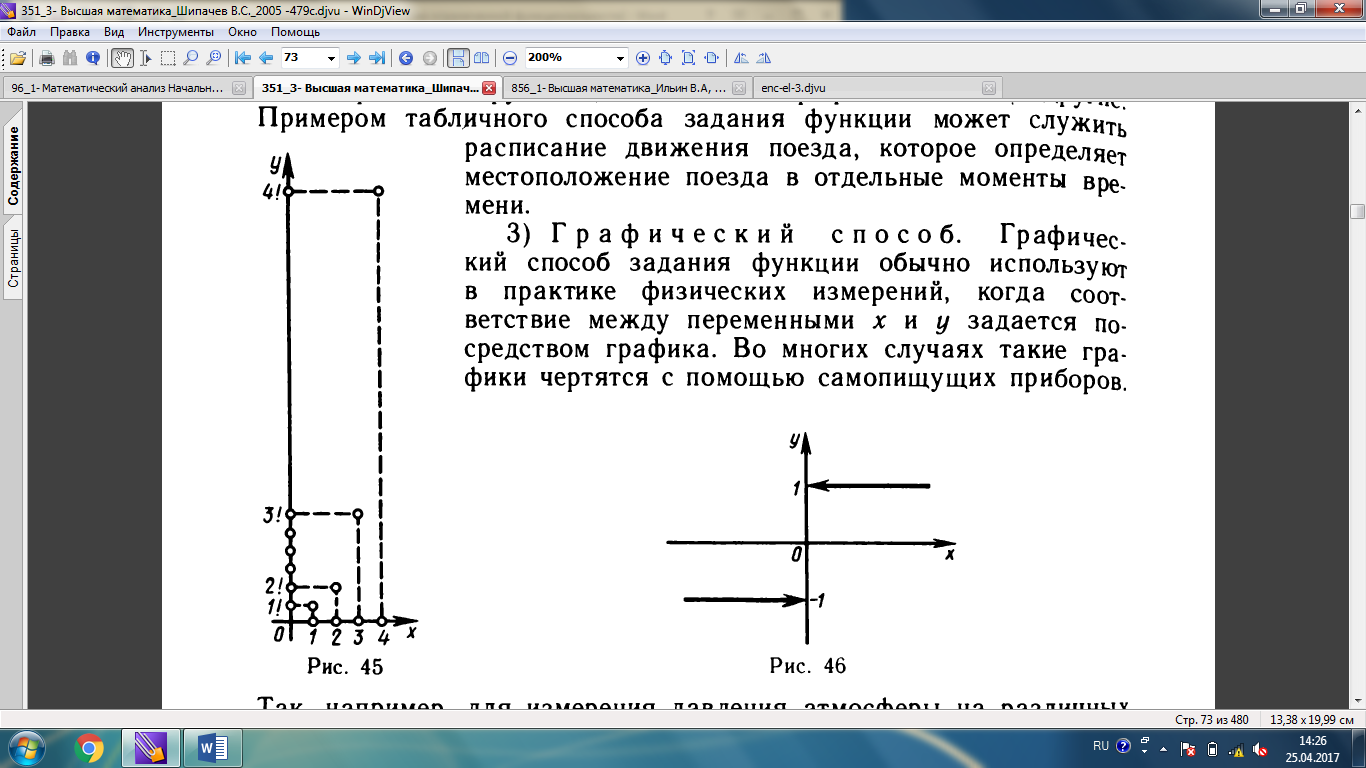Image resolution: width=1366 pixels, height=768 pixels.
Task: Rotate page clockwise
Action: pos(764,58)
